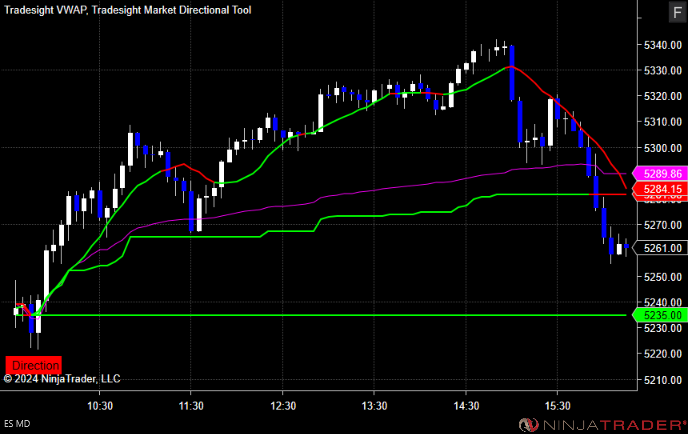Select the green 5235.00 price marker

point(659,315)
